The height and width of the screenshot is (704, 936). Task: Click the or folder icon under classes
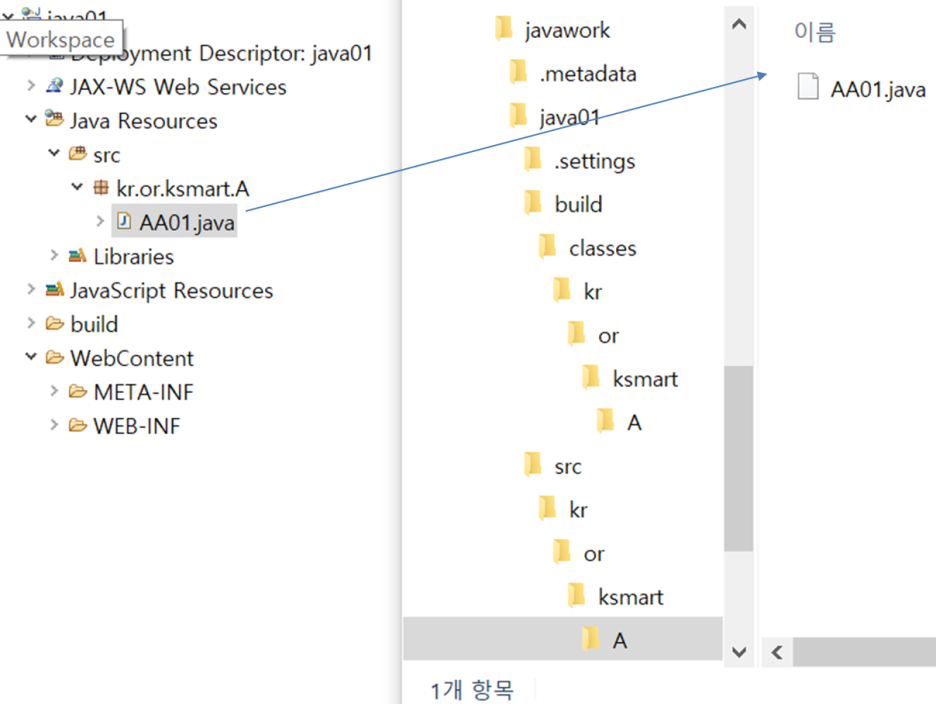tap(576, 333)
